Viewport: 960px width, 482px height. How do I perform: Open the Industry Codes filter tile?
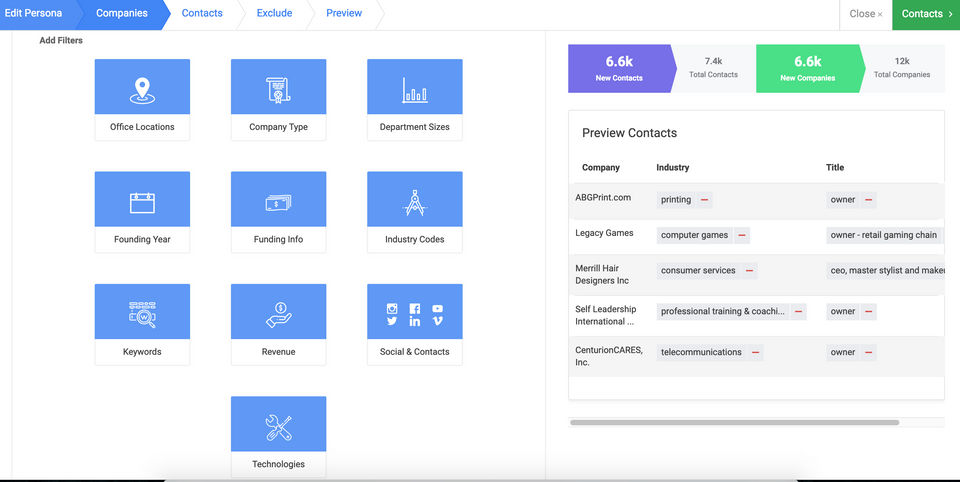pyautogui.click(x=414, y=212)
